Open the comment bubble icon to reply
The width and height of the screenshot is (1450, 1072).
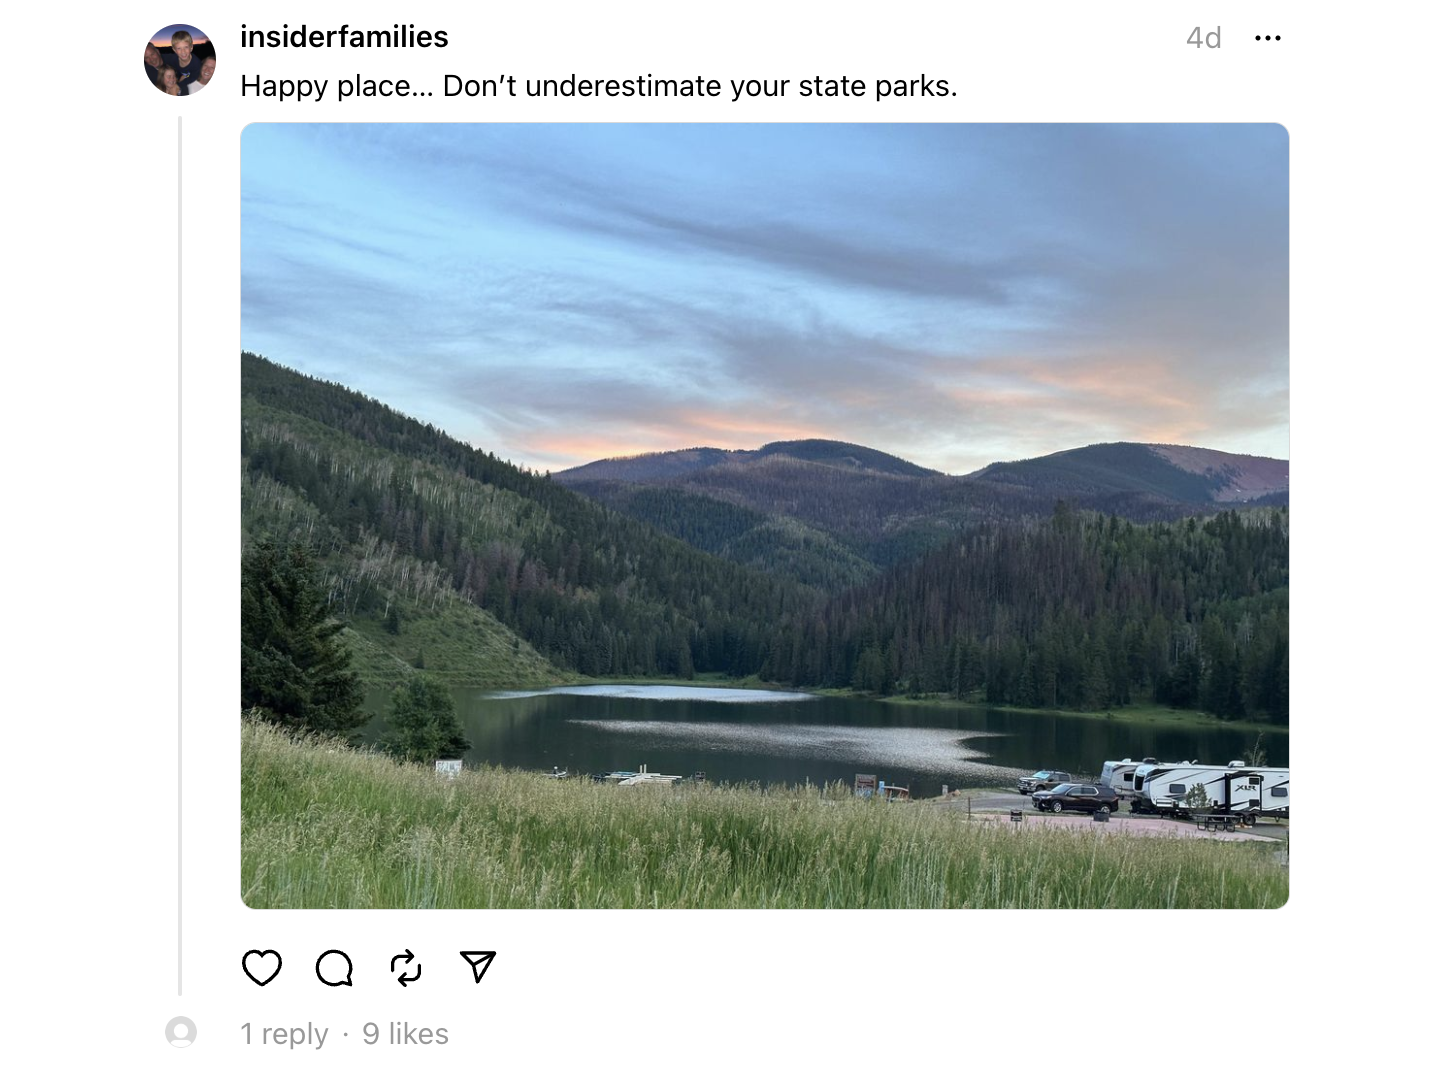click(x=334, y=968)
